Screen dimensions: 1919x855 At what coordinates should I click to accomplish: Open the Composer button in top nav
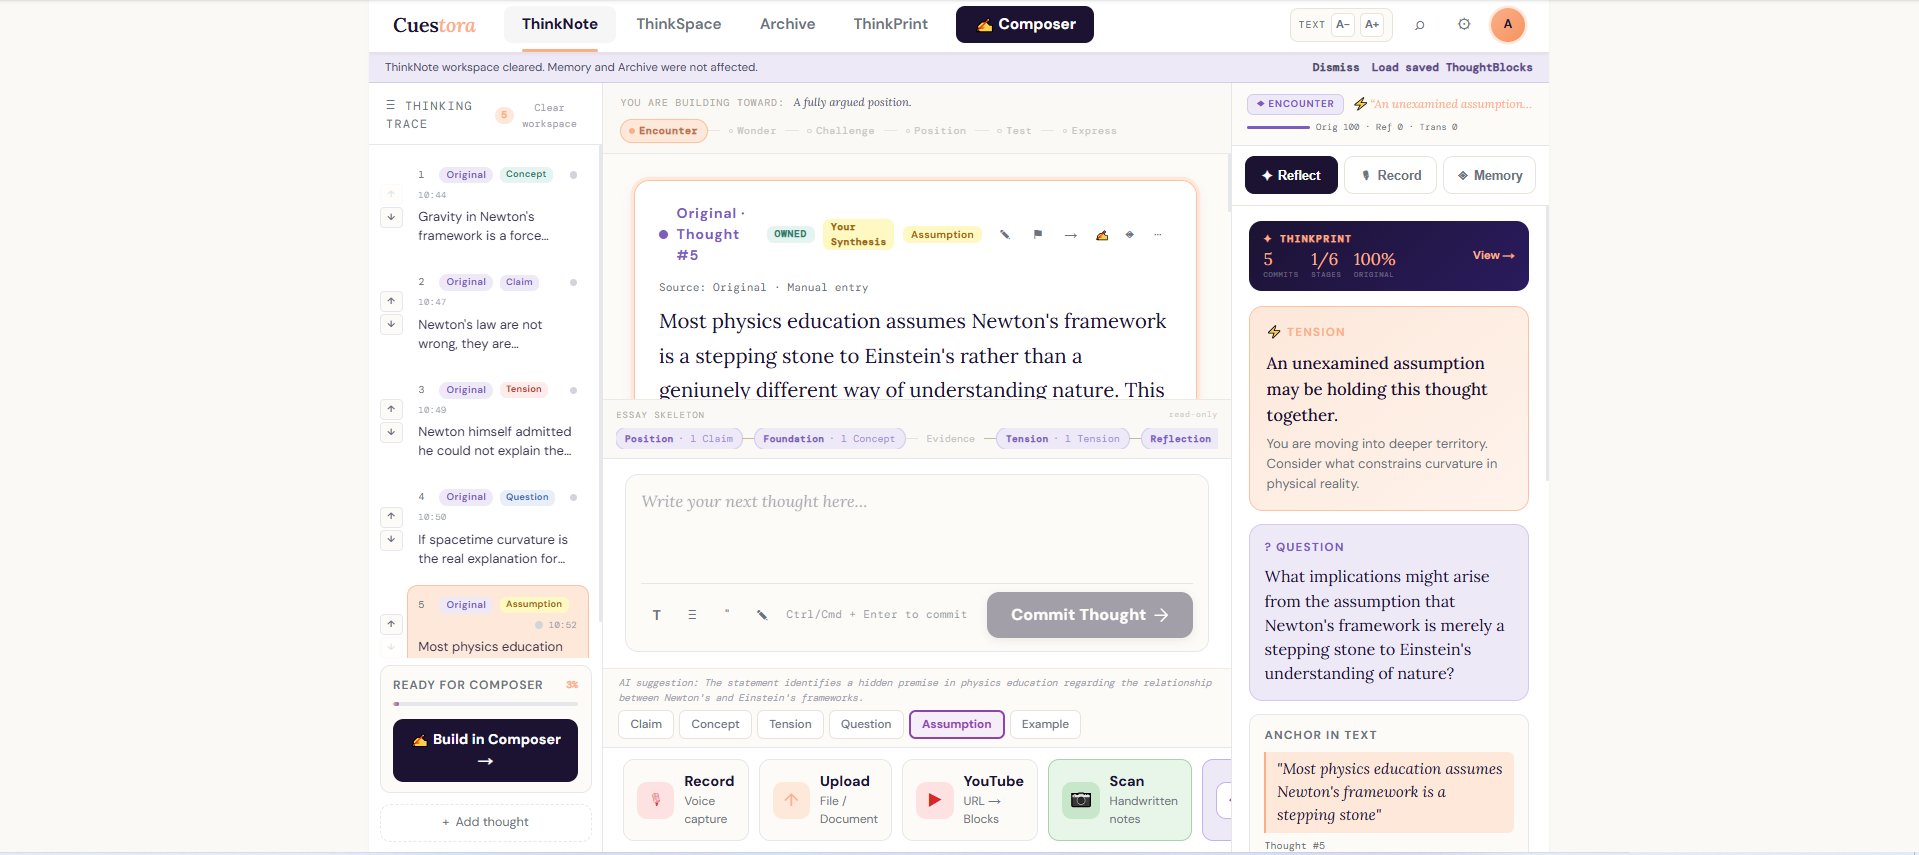point(1025,24)
